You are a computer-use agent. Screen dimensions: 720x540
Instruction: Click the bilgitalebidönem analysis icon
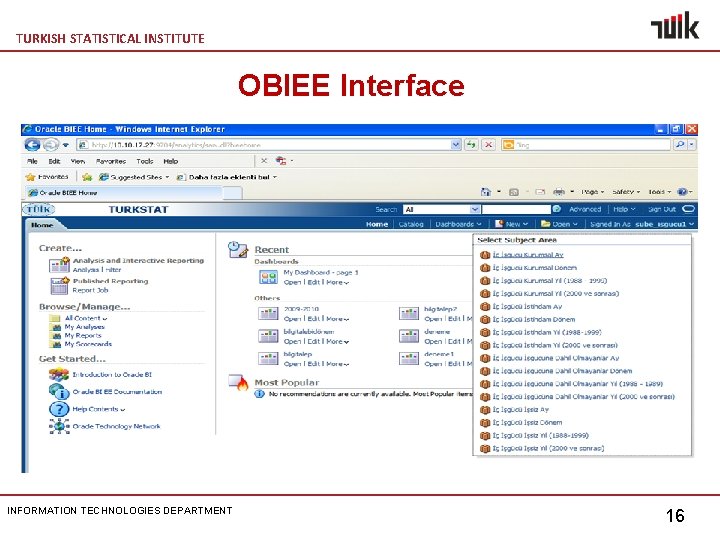click(268, 336)
